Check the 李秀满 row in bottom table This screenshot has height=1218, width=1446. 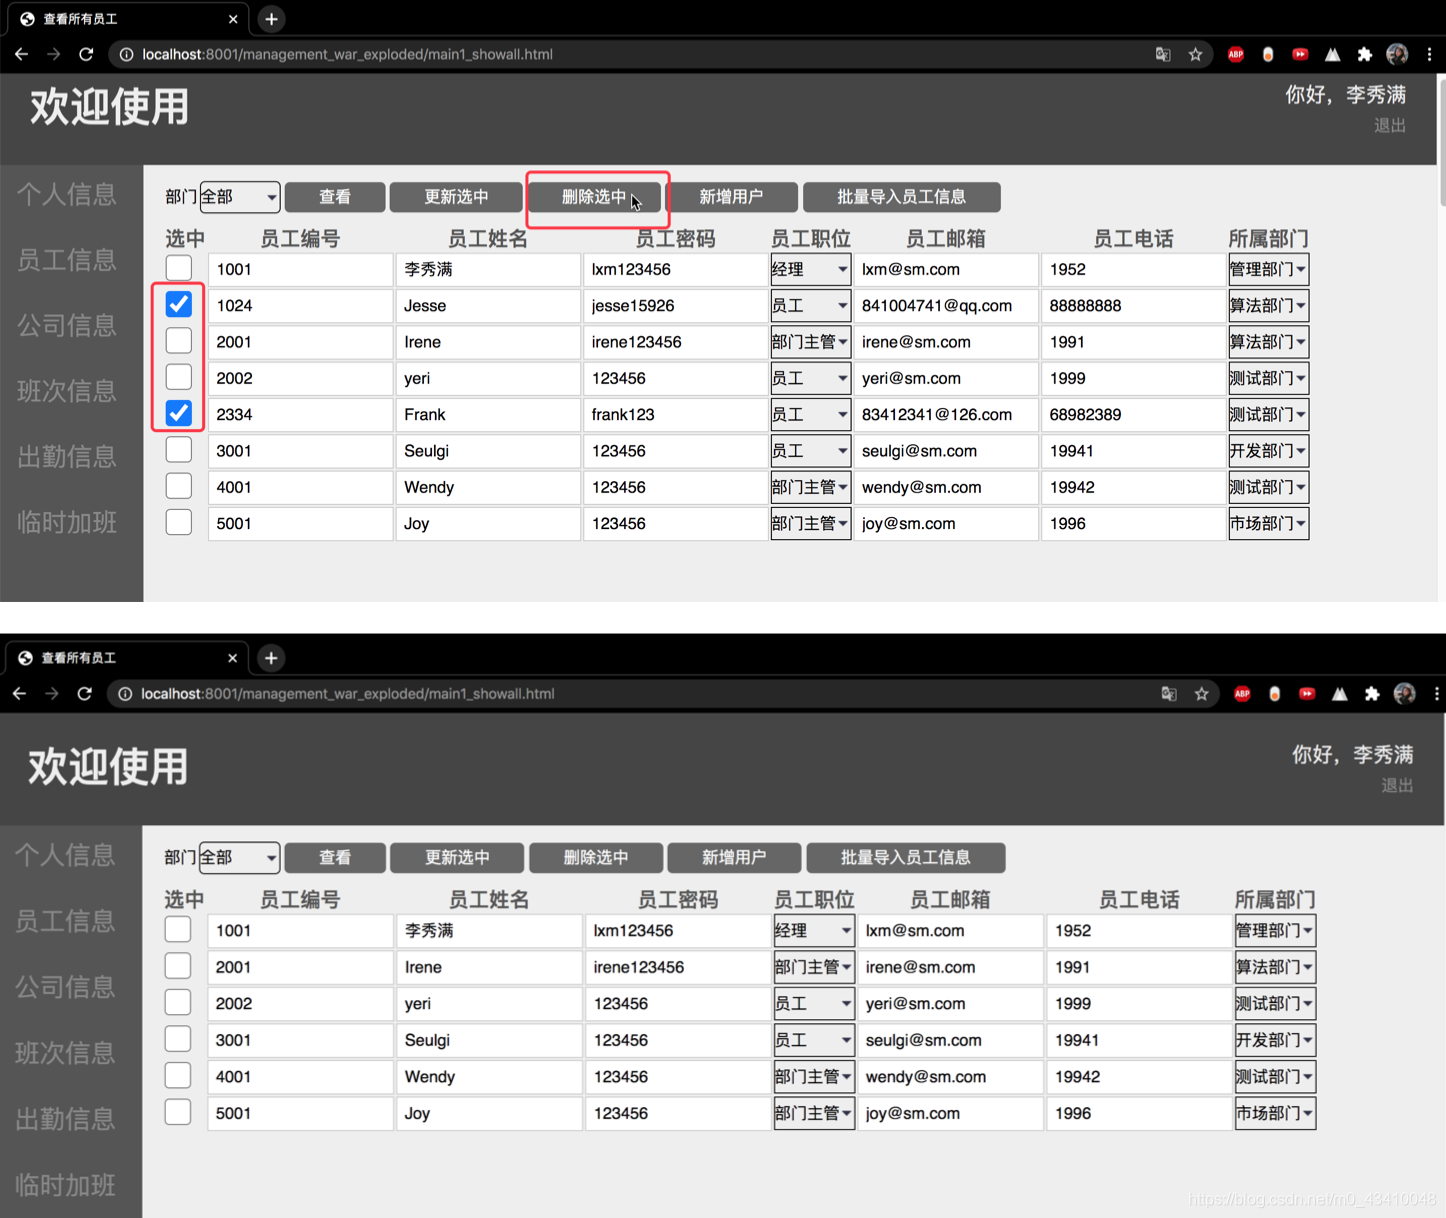point(178,929)
